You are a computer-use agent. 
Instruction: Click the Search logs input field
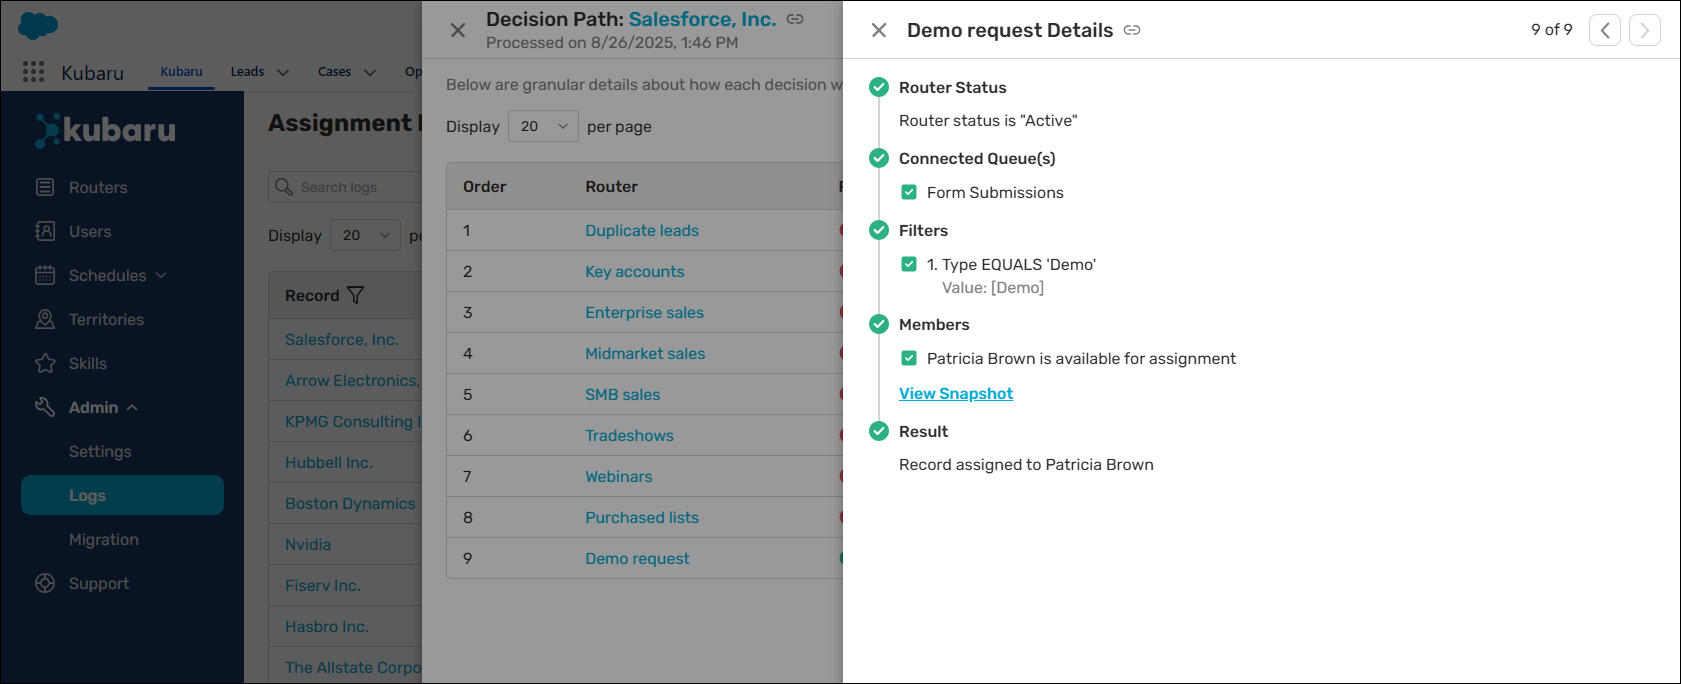346,187
